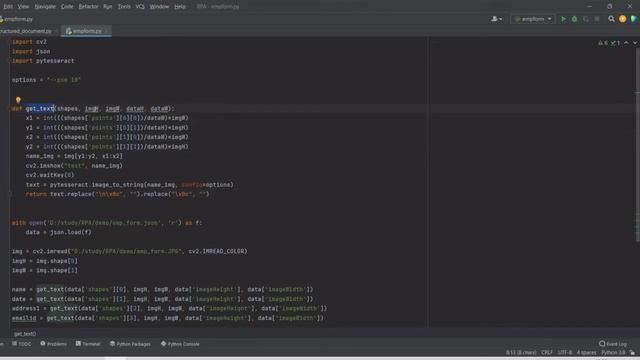Click the orange update notification icon
640x360 pixels.
[x=622, y=19]
